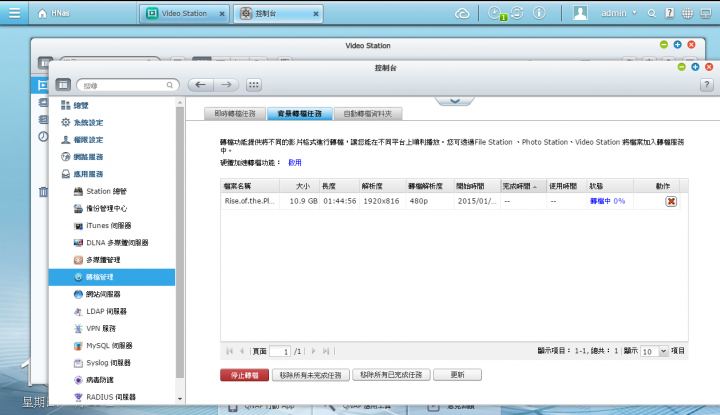Open the cloud service icon

462,13
